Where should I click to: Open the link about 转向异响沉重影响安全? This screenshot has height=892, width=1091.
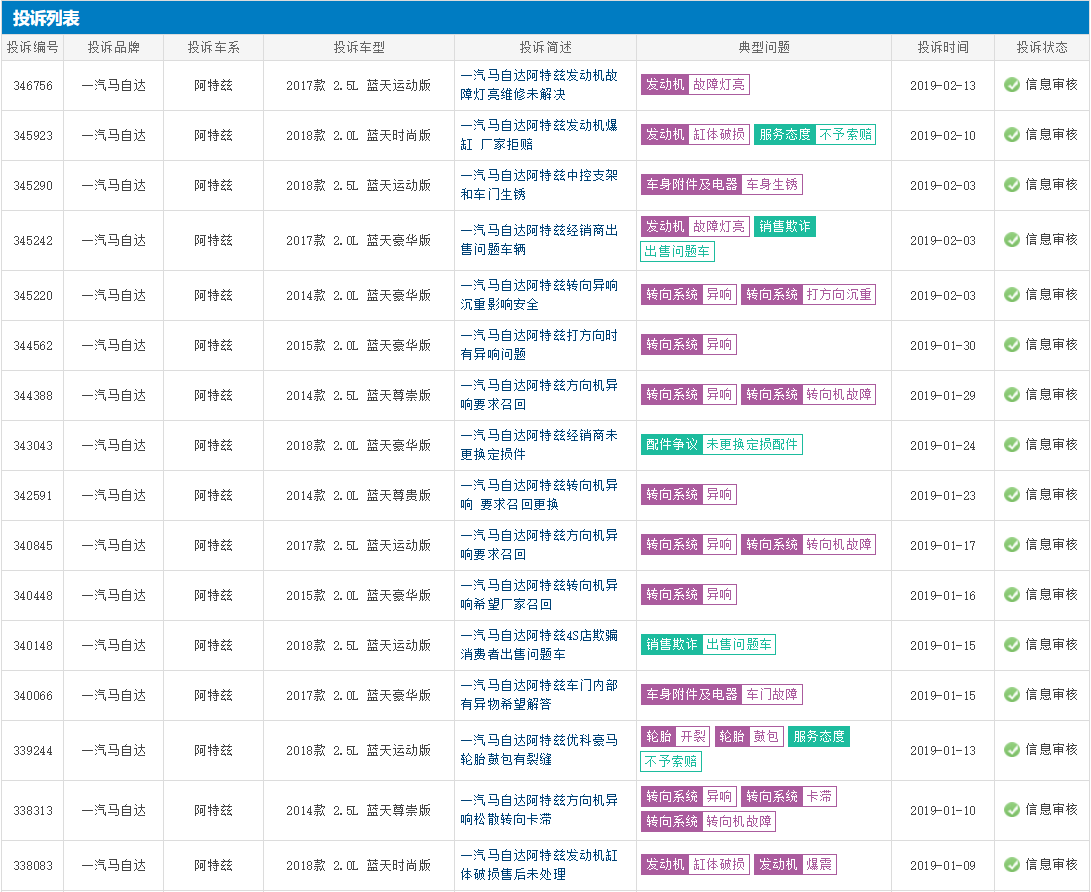coord(539,295)
